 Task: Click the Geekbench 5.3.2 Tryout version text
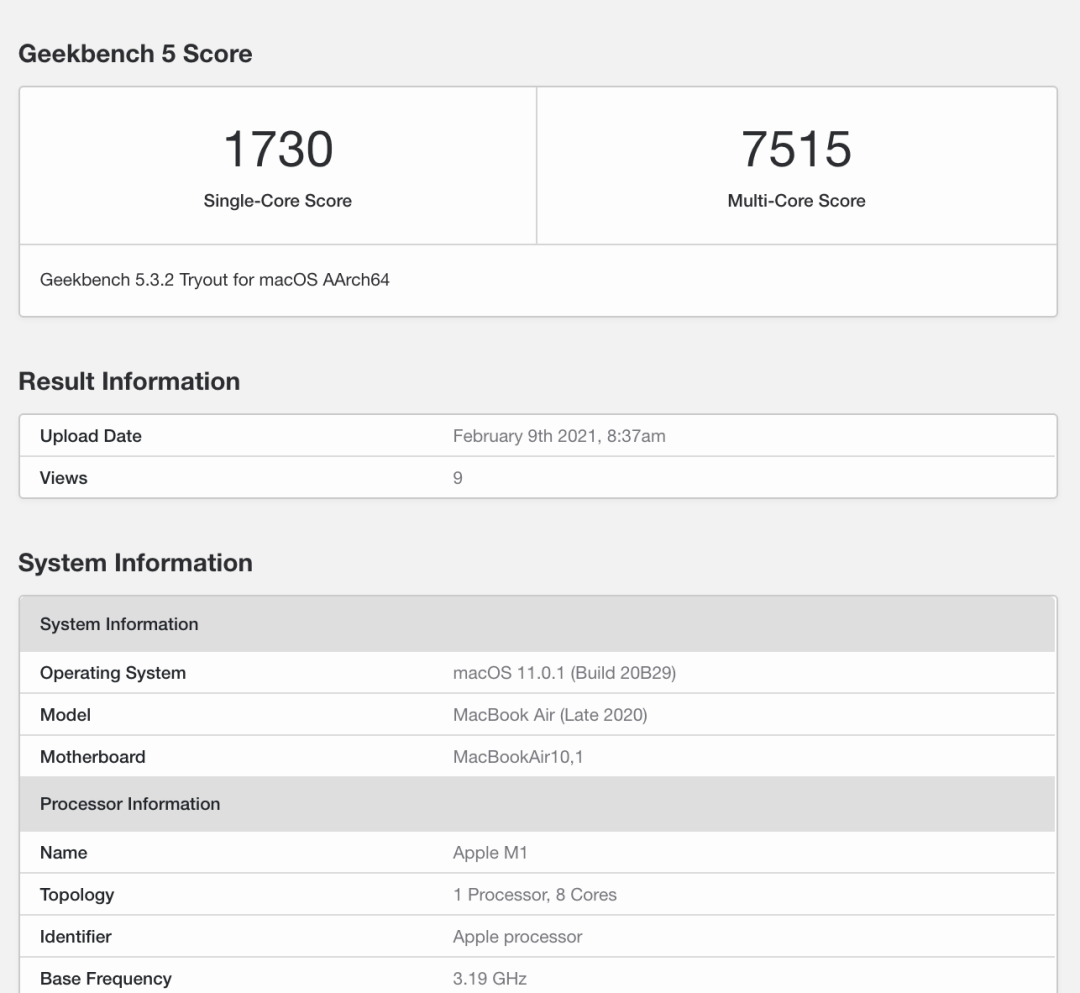pyautogui.click(x=215, y=280)
